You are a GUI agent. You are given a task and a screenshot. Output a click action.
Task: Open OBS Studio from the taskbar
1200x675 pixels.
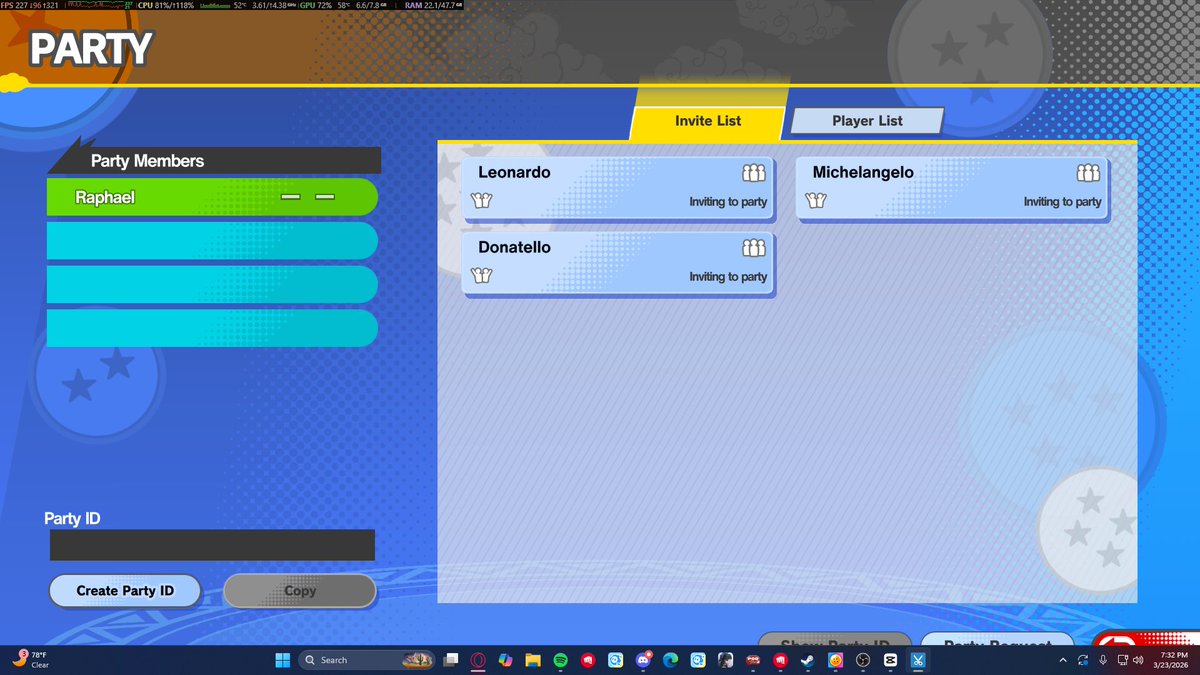point(863,660)
